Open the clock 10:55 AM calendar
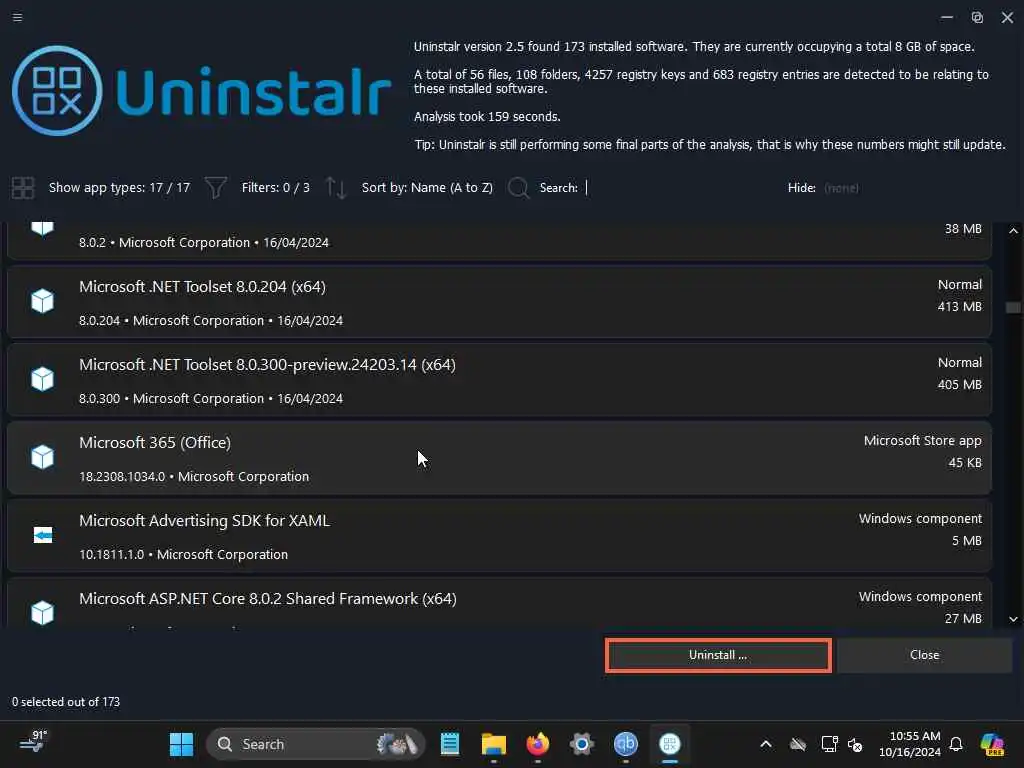Screen dimensions: 1024x768 pos(910,744)
